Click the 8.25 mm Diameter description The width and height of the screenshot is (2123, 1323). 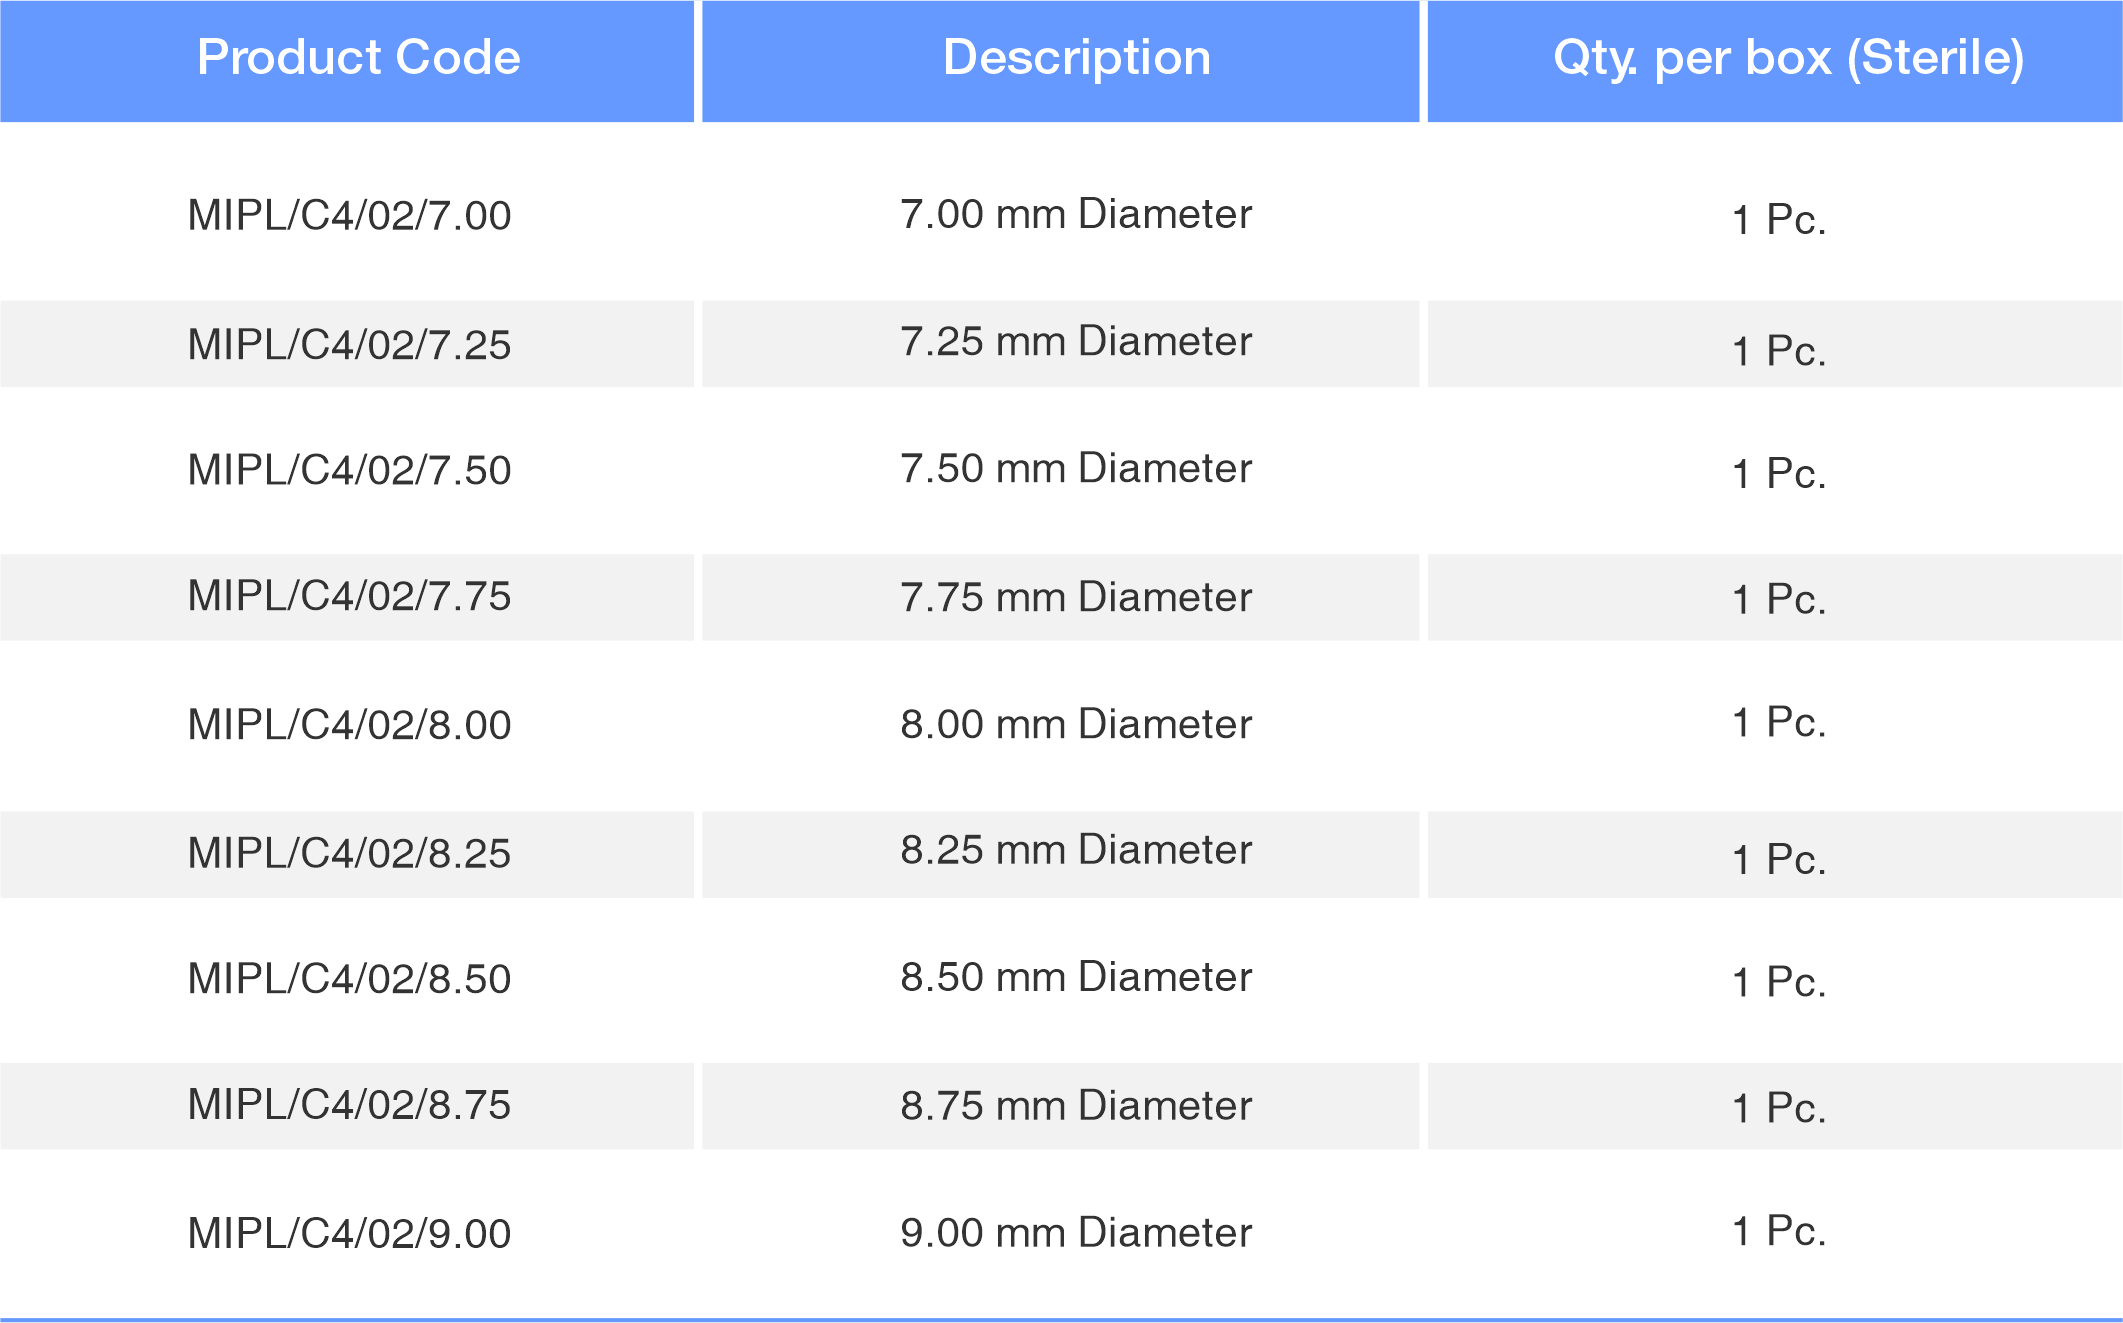click(1076, 850)
